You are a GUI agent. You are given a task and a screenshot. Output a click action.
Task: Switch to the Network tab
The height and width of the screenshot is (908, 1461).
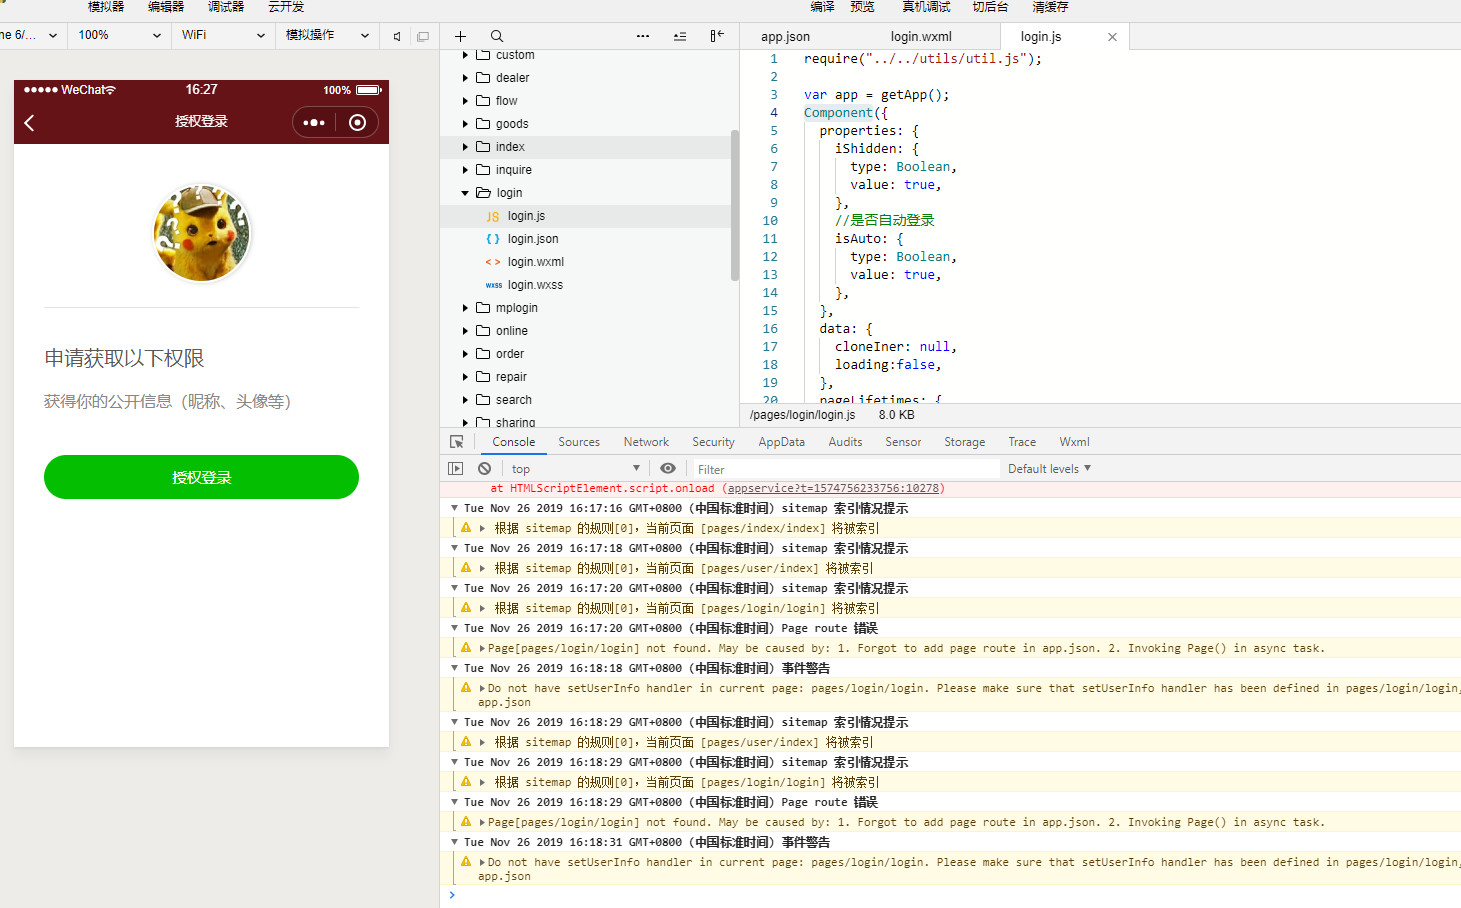(x=646, y=442)
